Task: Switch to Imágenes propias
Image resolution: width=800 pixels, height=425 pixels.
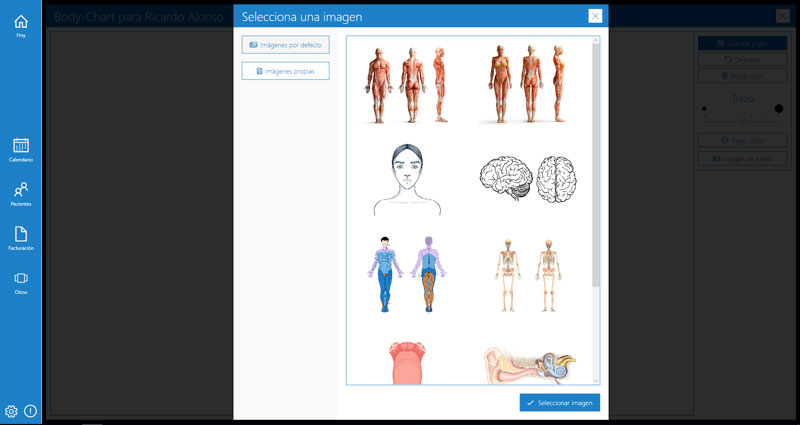Action: [286, 71]
